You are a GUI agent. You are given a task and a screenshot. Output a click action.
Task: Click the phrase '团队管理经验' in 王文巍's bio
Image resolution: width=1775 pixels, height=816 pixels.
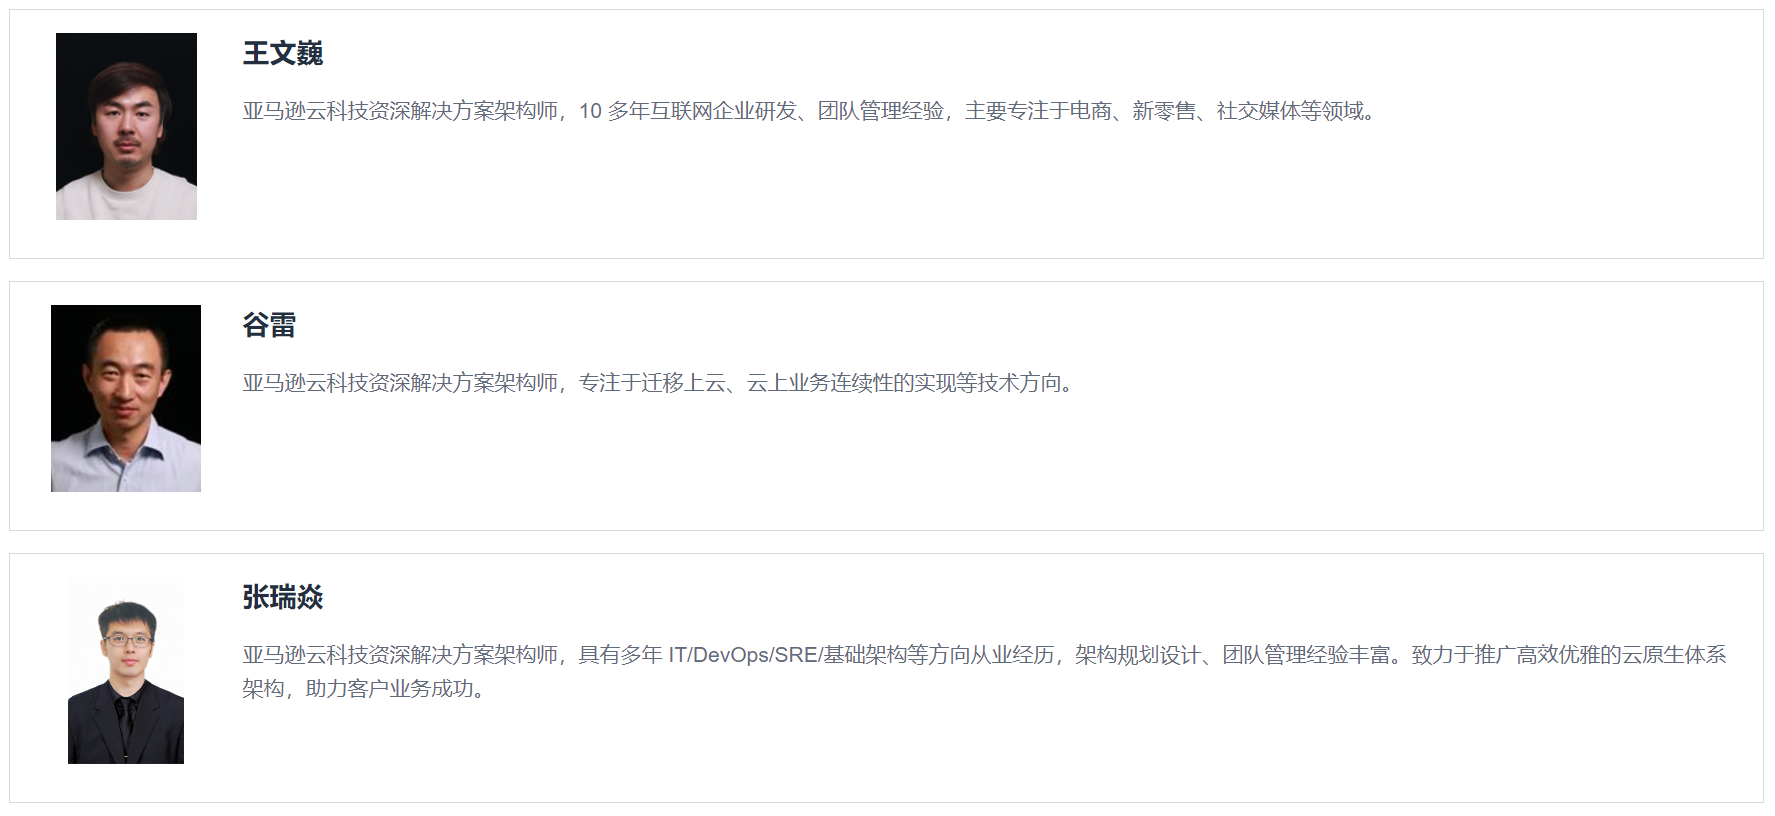tap(881, 111)
